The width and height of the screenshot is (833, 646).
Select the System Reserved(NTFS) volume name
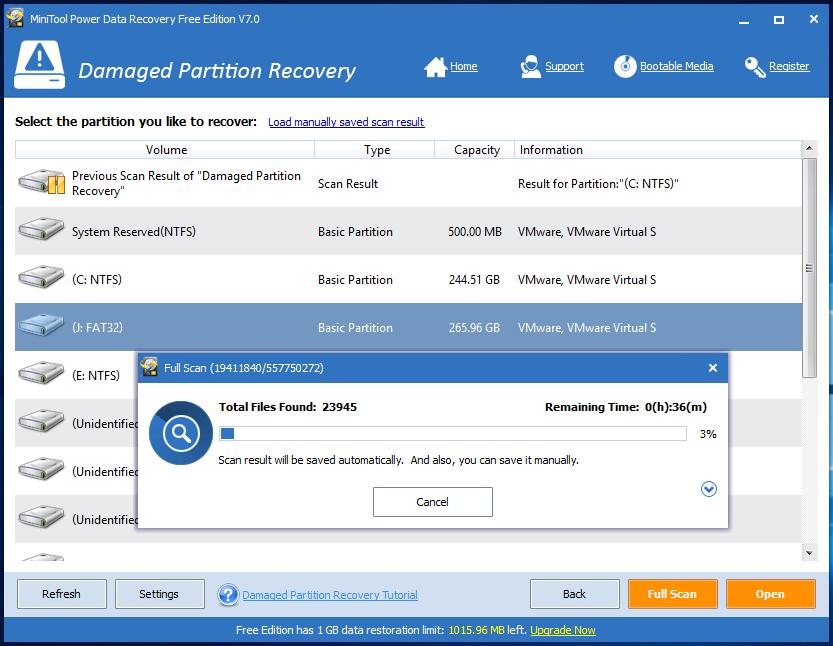pyautogui.click(x=134, y=232)
